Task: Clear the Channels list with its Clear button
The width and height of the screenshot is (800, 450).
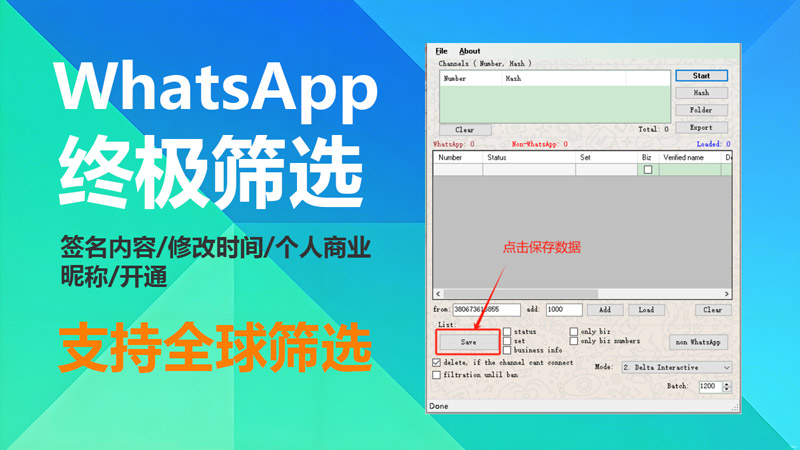Action: pos(465,130)
